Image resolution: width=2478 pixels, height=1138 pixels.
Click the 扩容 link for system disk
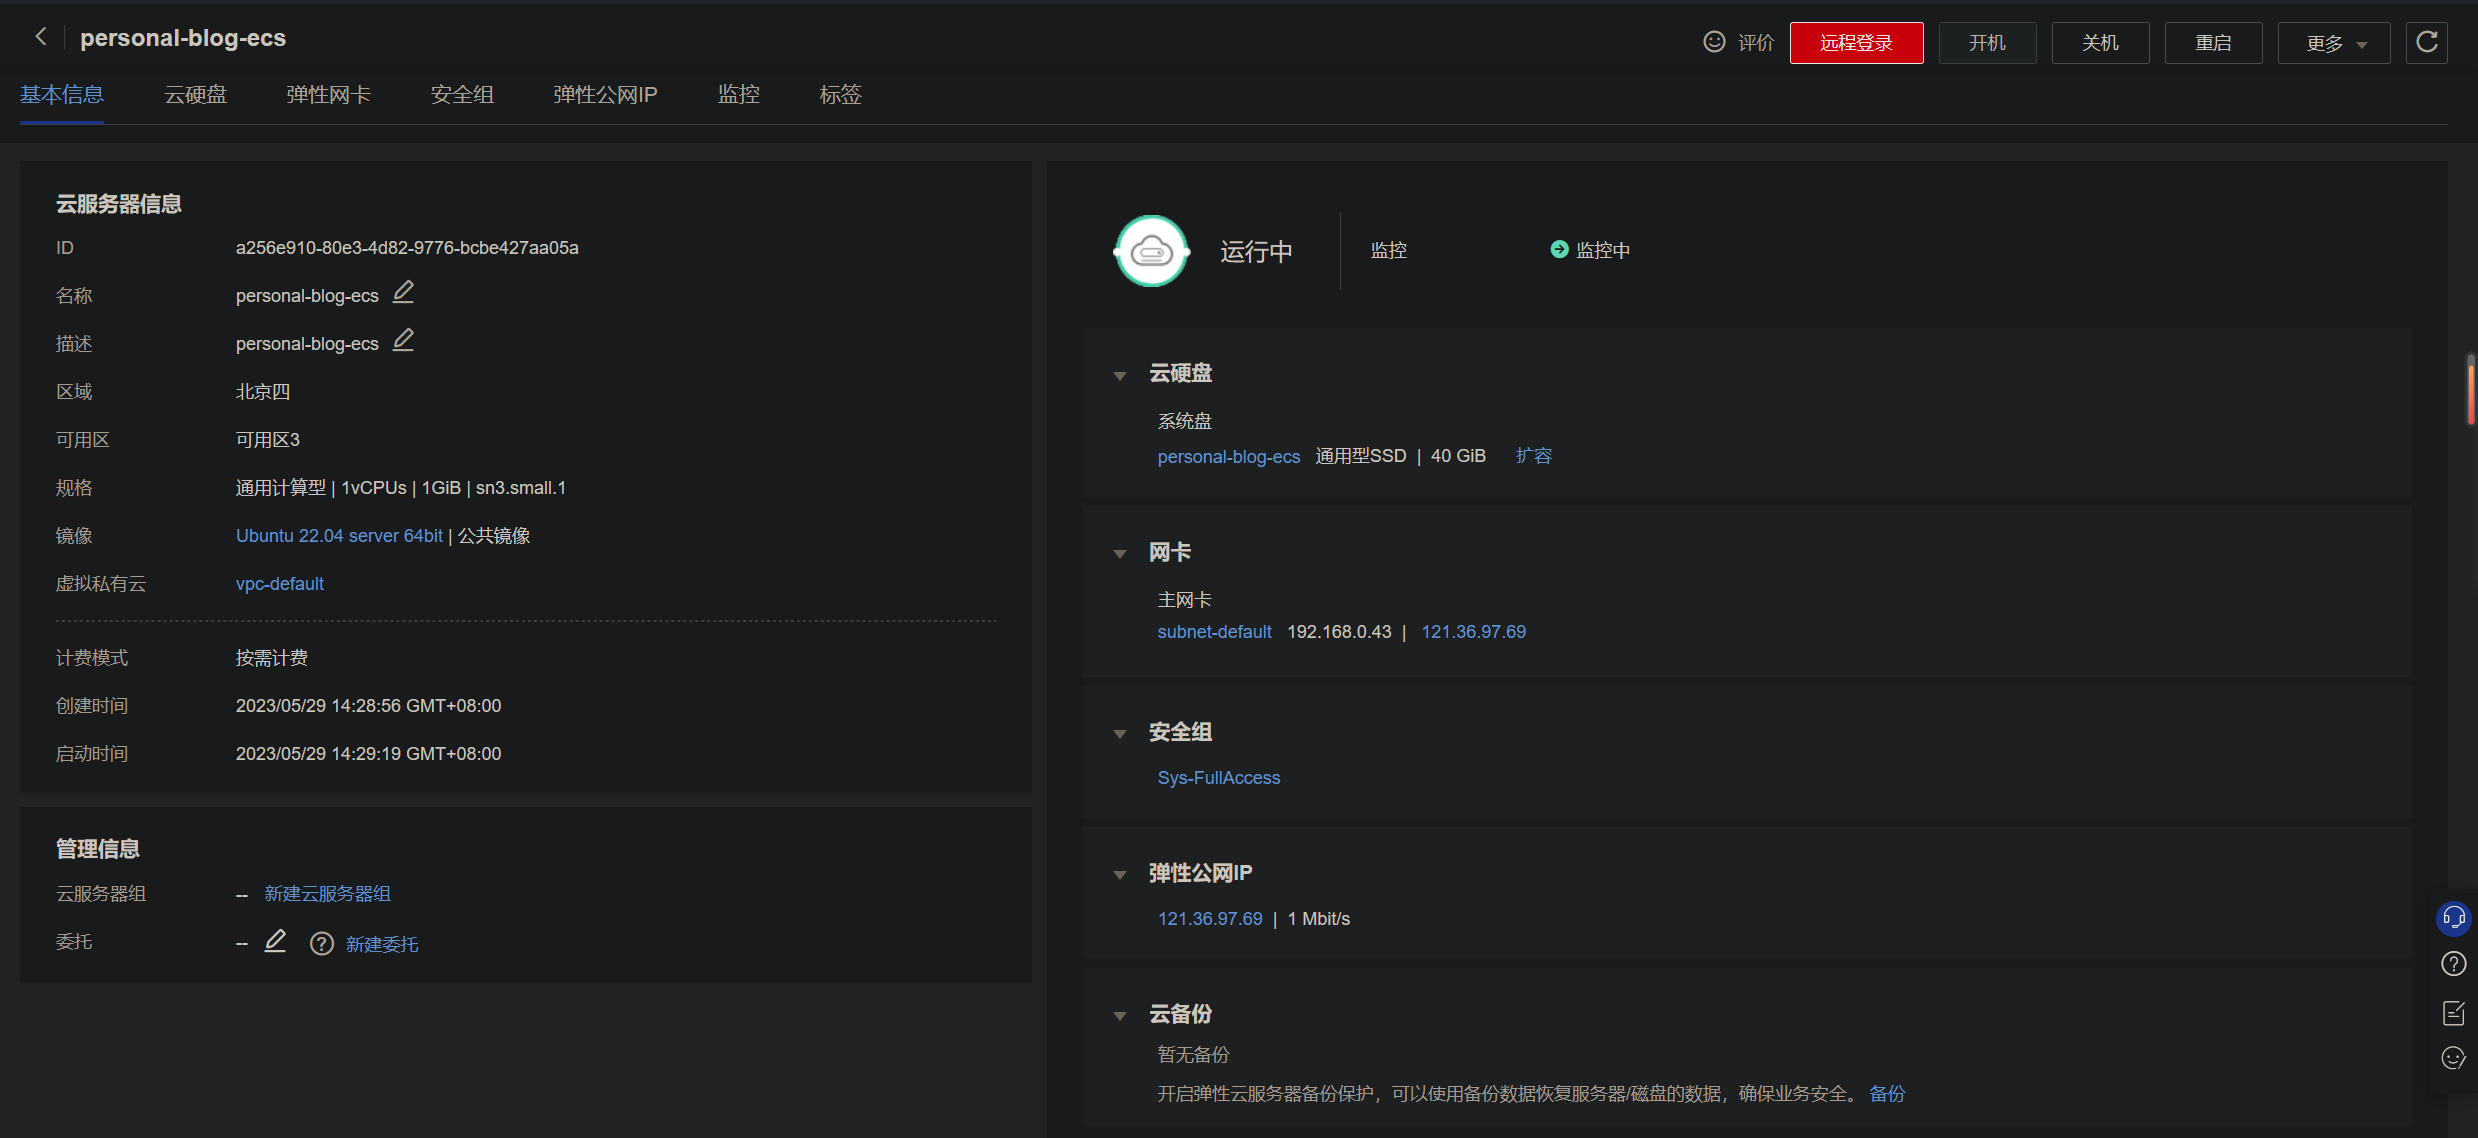tap(1533, 456)
